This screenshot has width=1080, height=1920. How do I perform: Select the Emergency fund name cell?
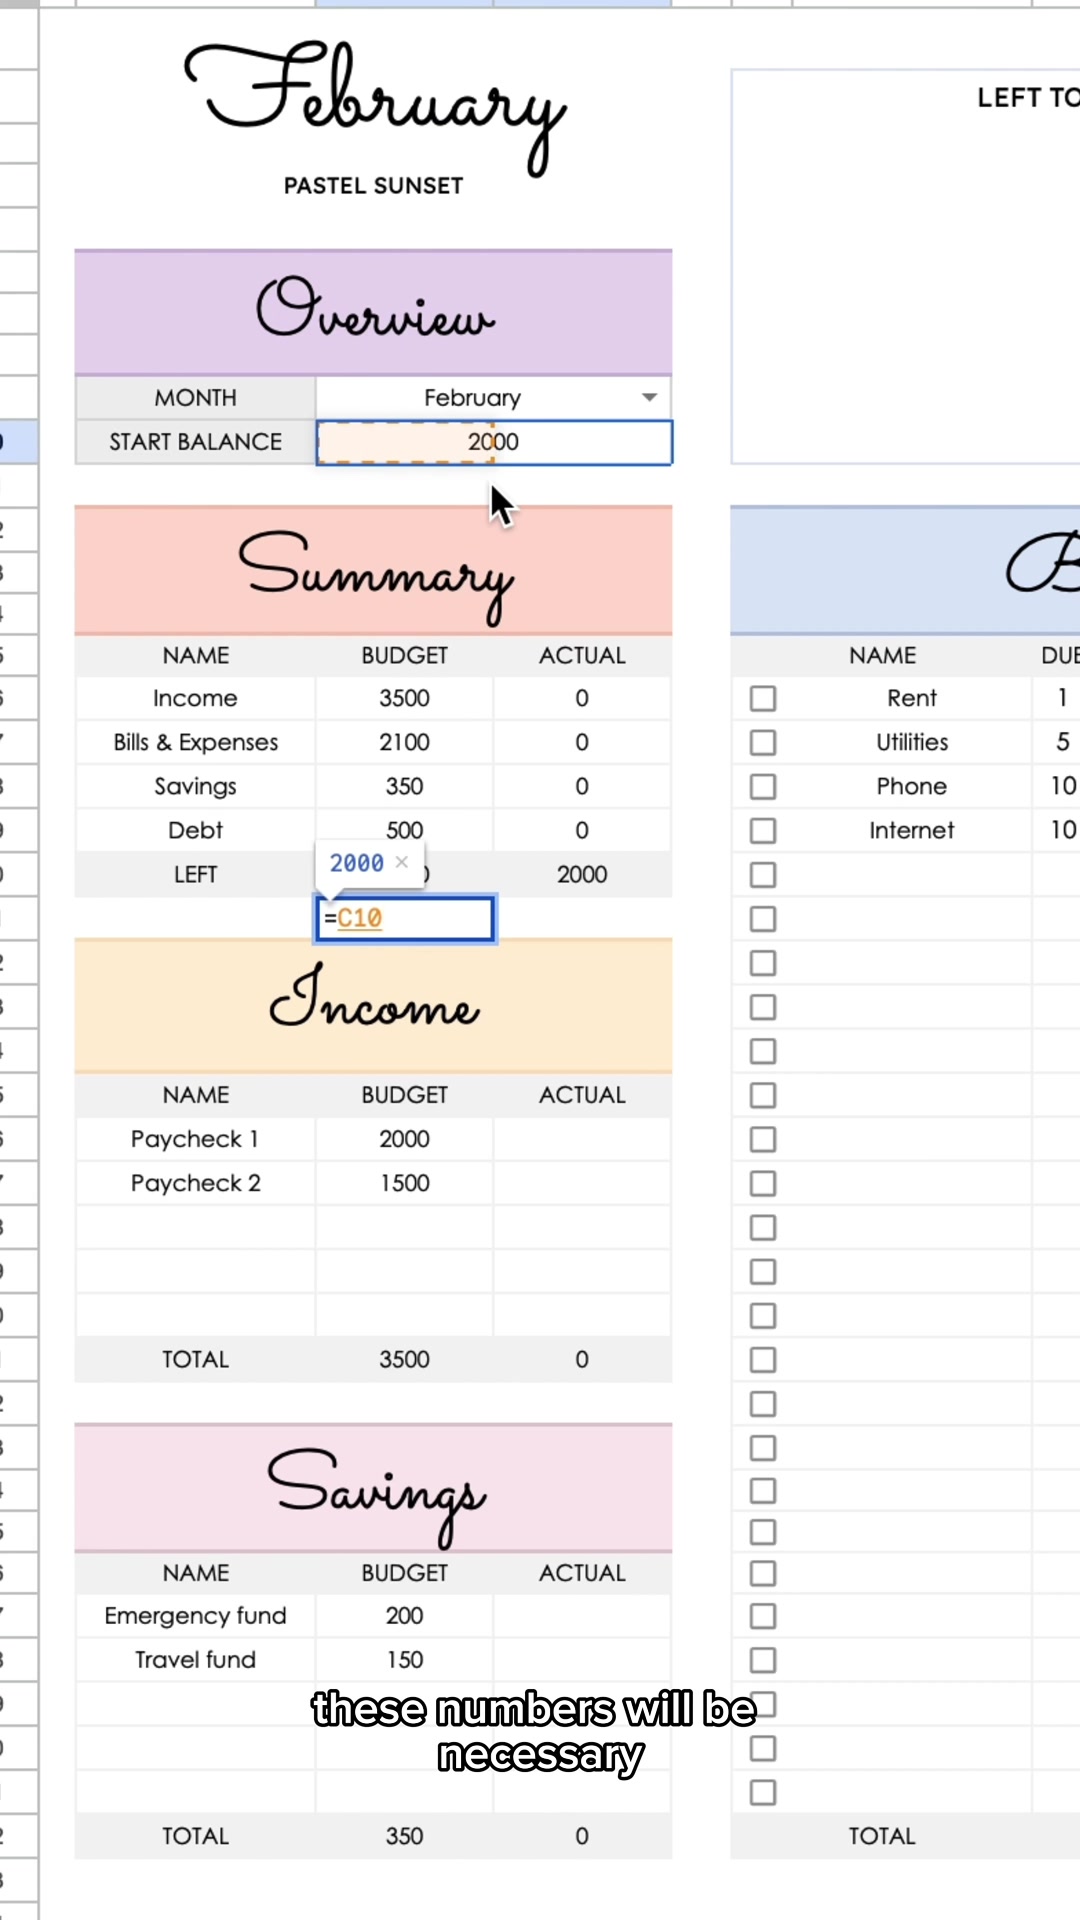[x=196, y=1616]
